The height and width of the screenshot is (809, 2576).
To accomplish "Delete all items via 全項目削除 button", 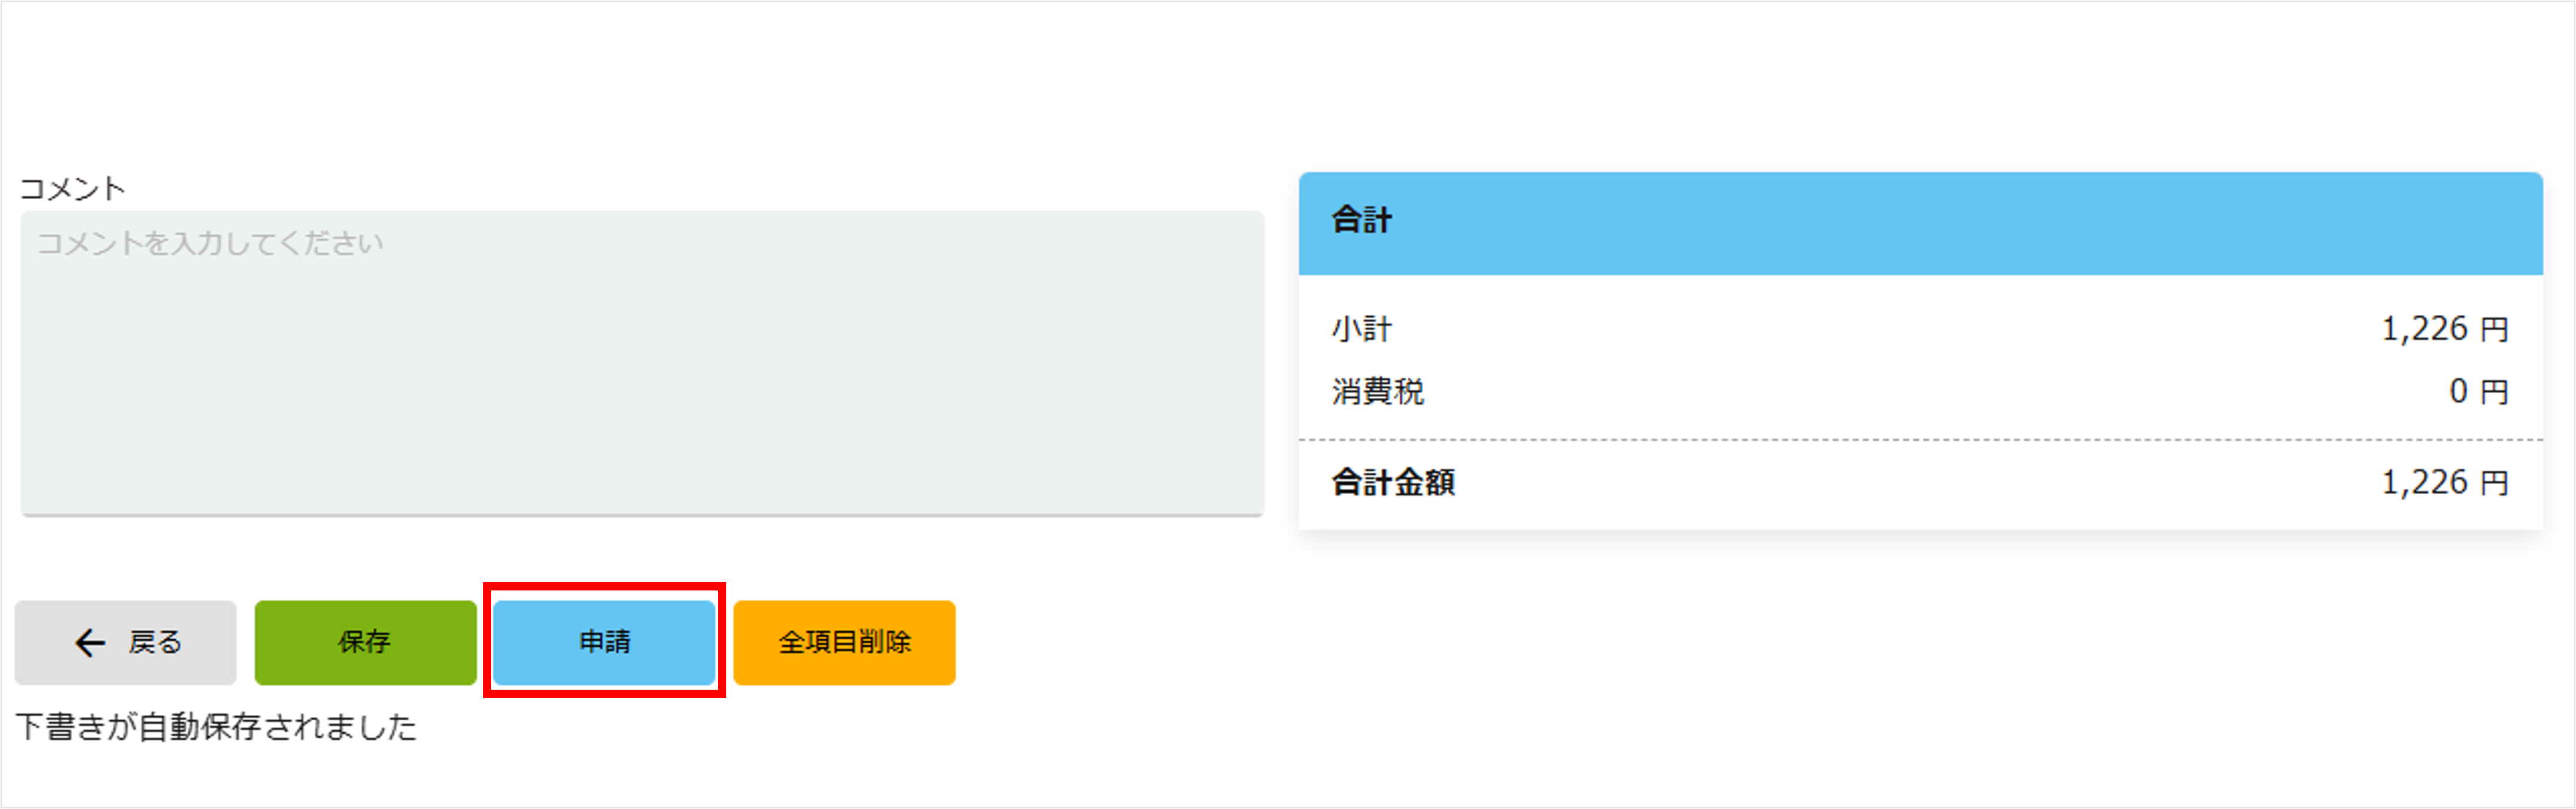I will (x=844, y=642).
